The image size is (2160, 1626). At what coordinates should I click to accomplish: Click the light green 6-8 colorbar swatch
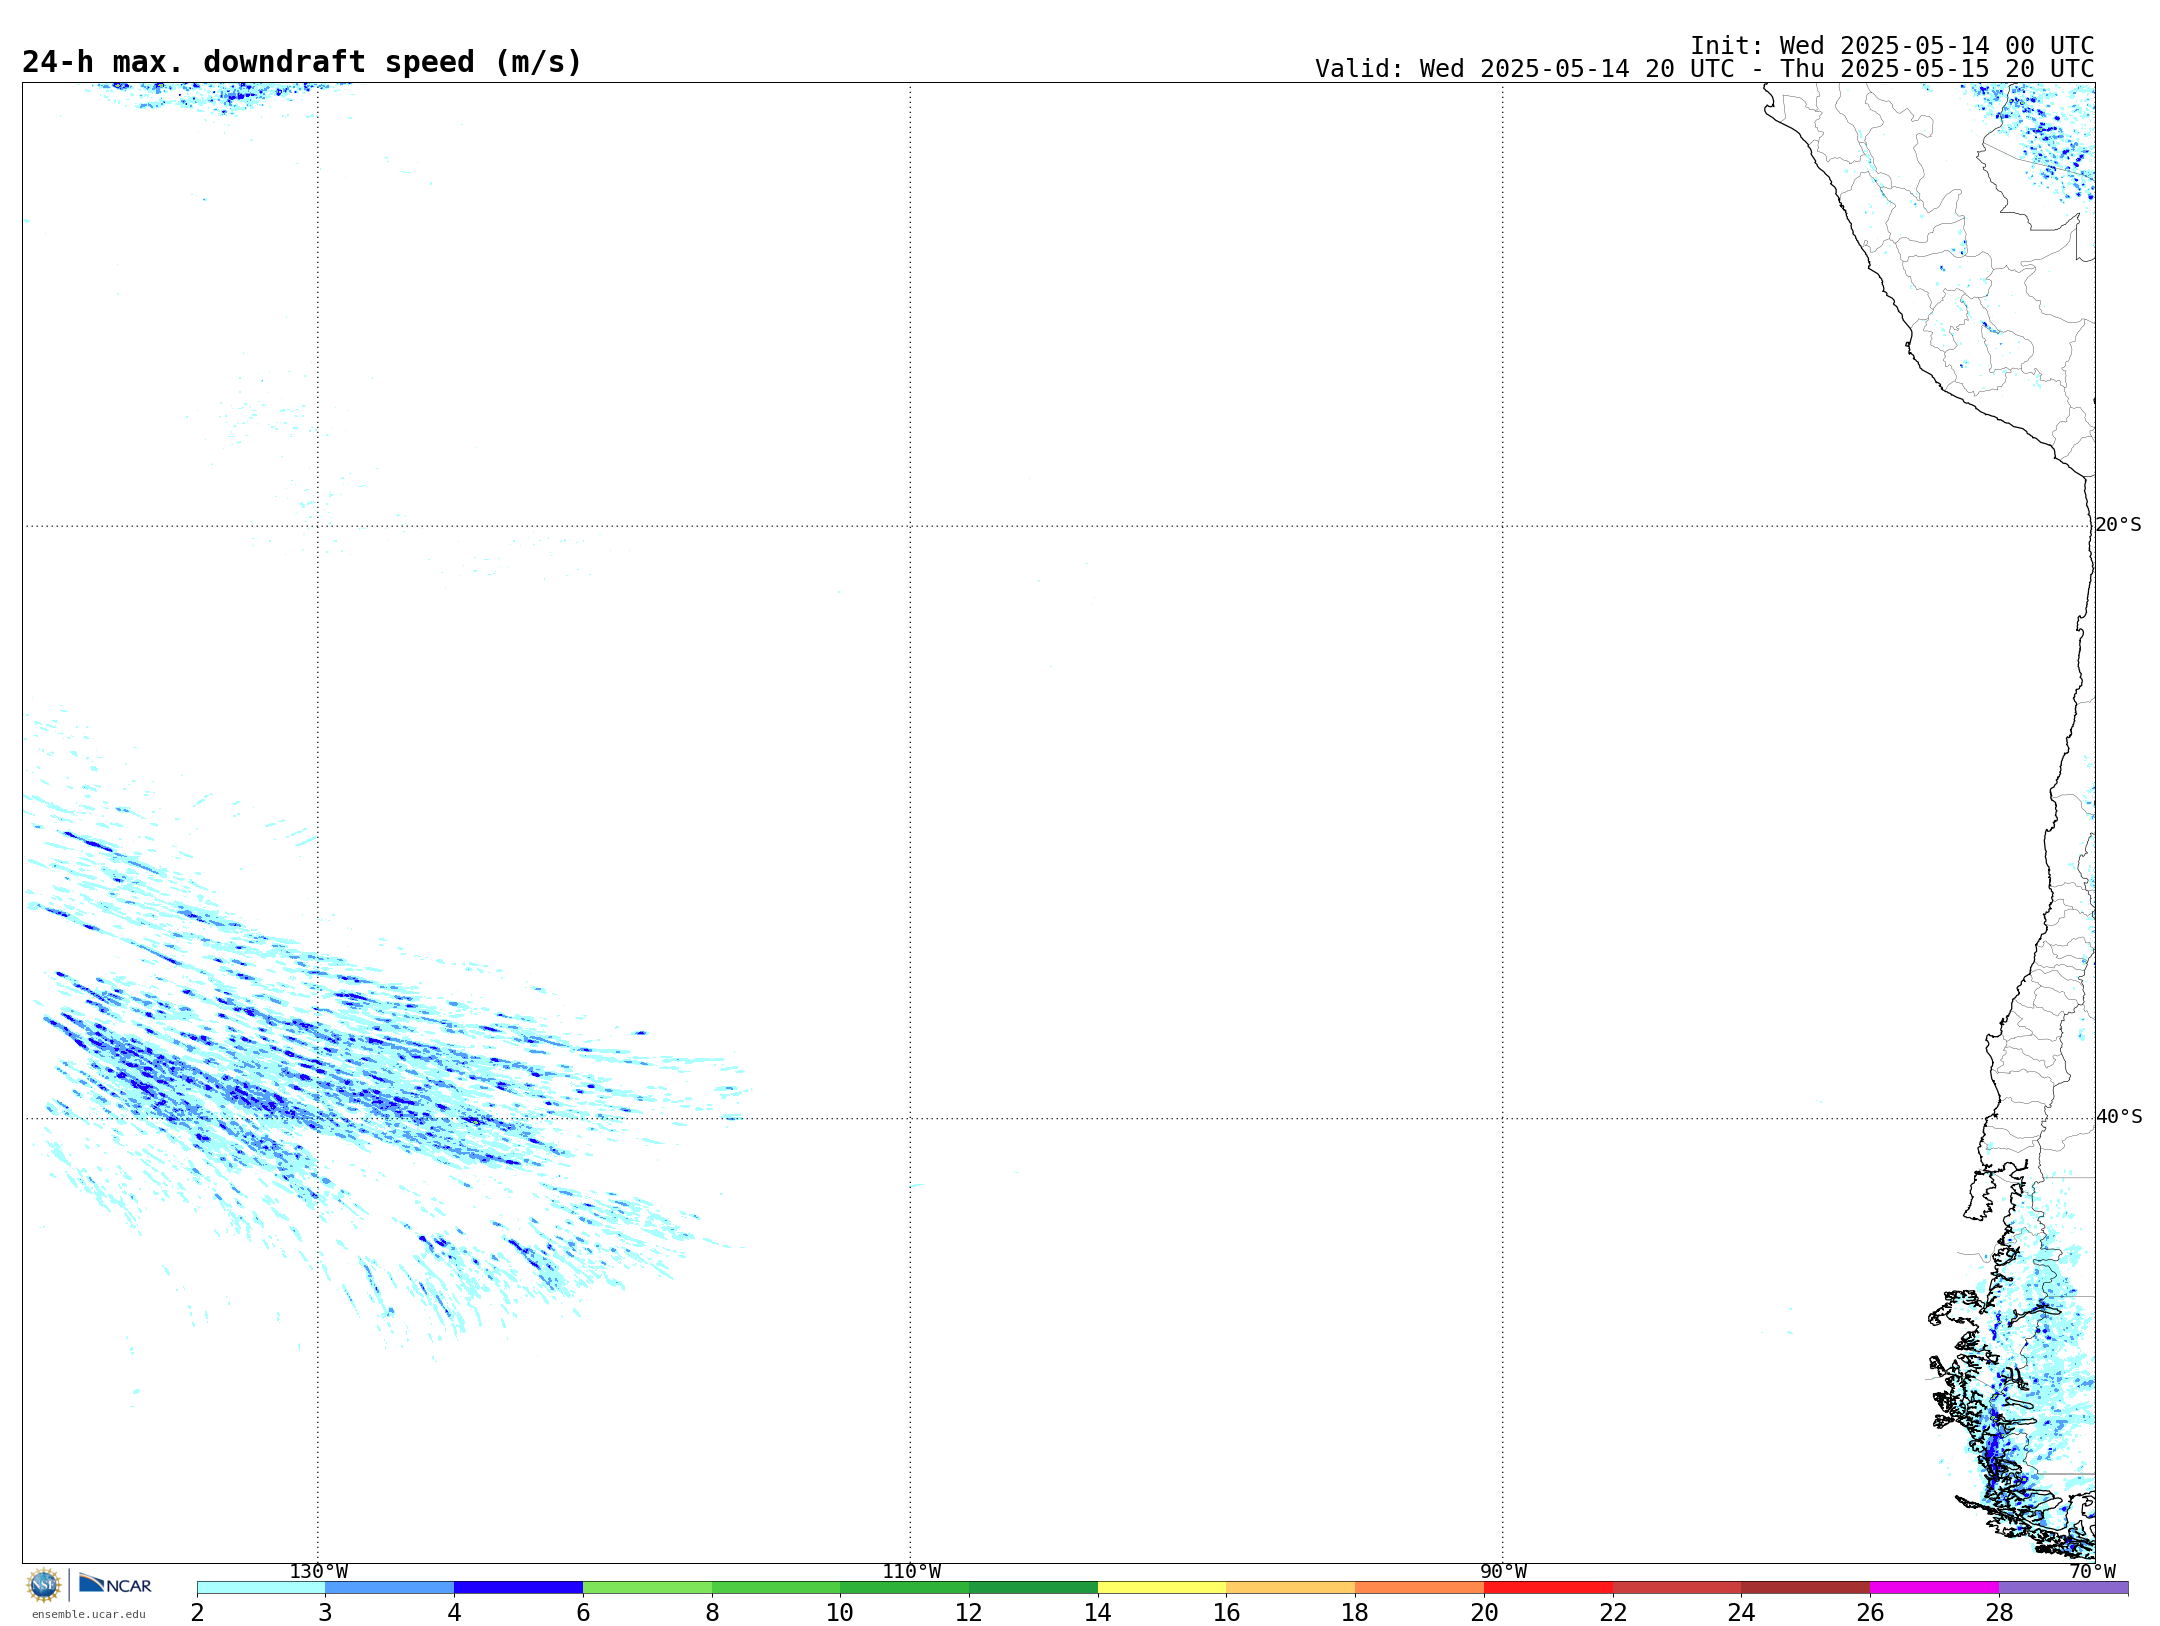coord(647,1588)
